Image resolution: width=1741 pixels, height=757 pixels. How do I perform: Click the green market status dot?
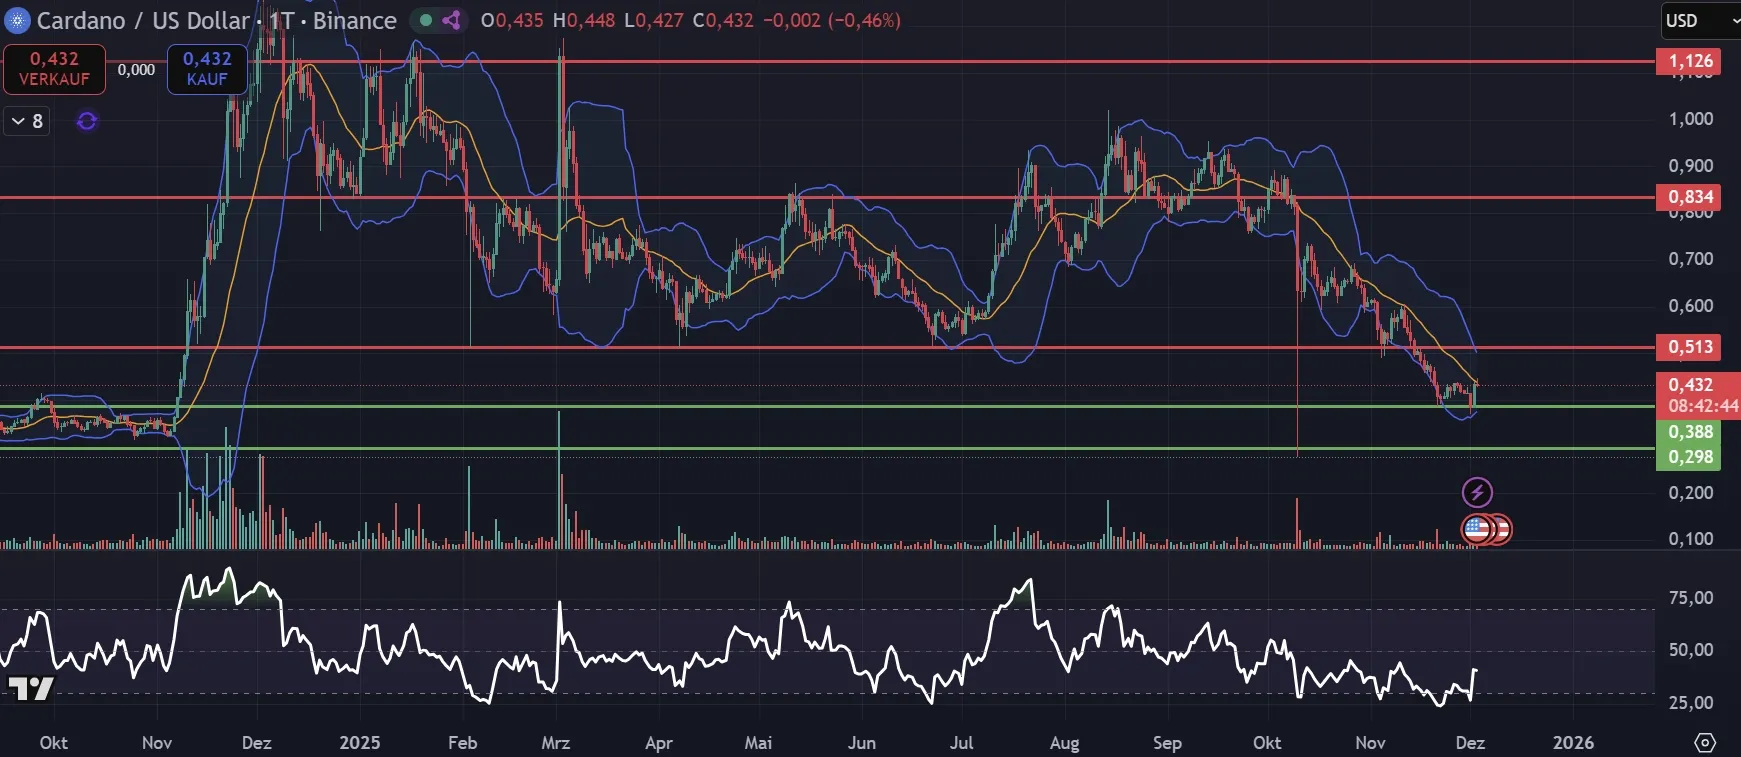(x=426, y=20)
